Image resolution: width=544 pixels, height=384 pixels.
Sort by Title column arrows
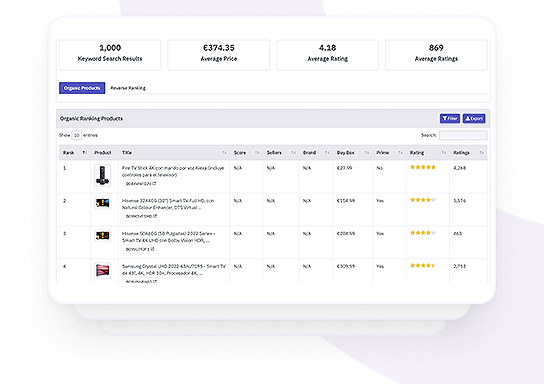point(224,153)
